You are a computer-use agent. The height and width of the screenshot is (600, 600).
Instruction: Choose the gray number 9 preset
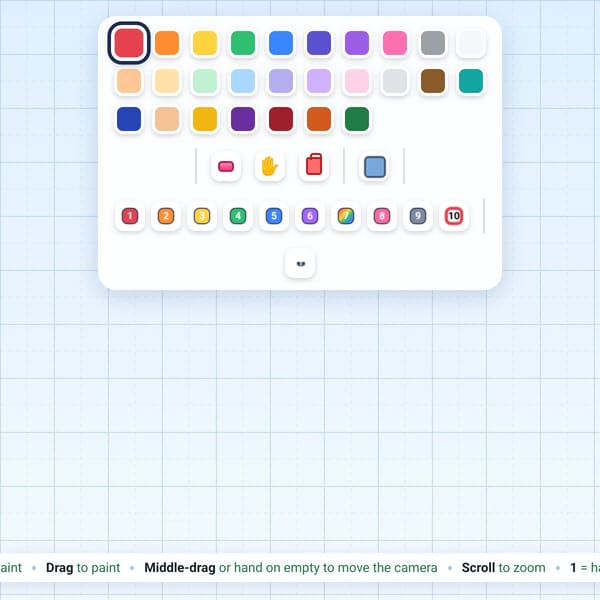[417, 216]
